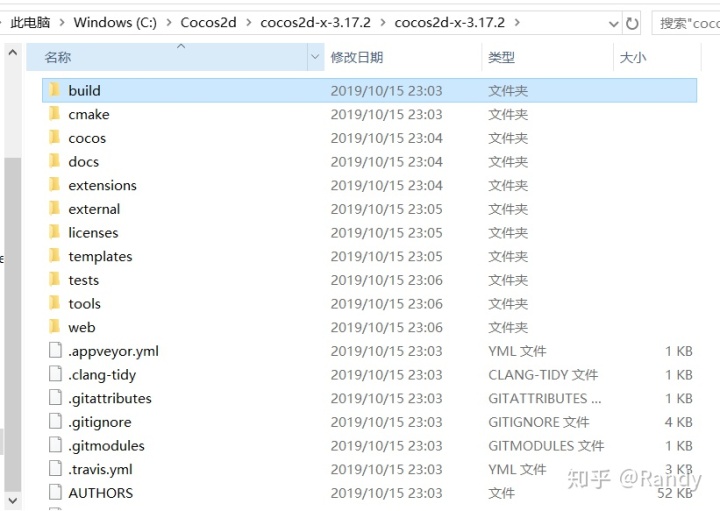
Task: Click the web folder's modified date
Action: coord(386,327)
